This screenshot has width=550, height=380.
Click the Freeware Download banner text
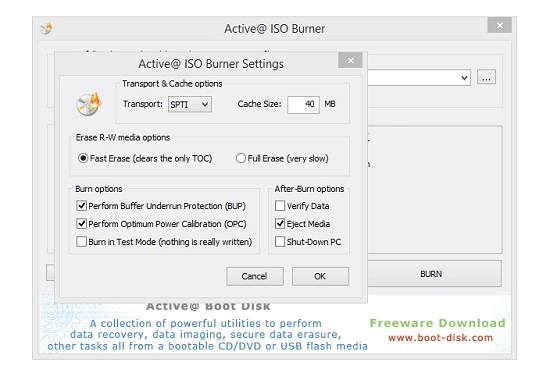point(437,323)
